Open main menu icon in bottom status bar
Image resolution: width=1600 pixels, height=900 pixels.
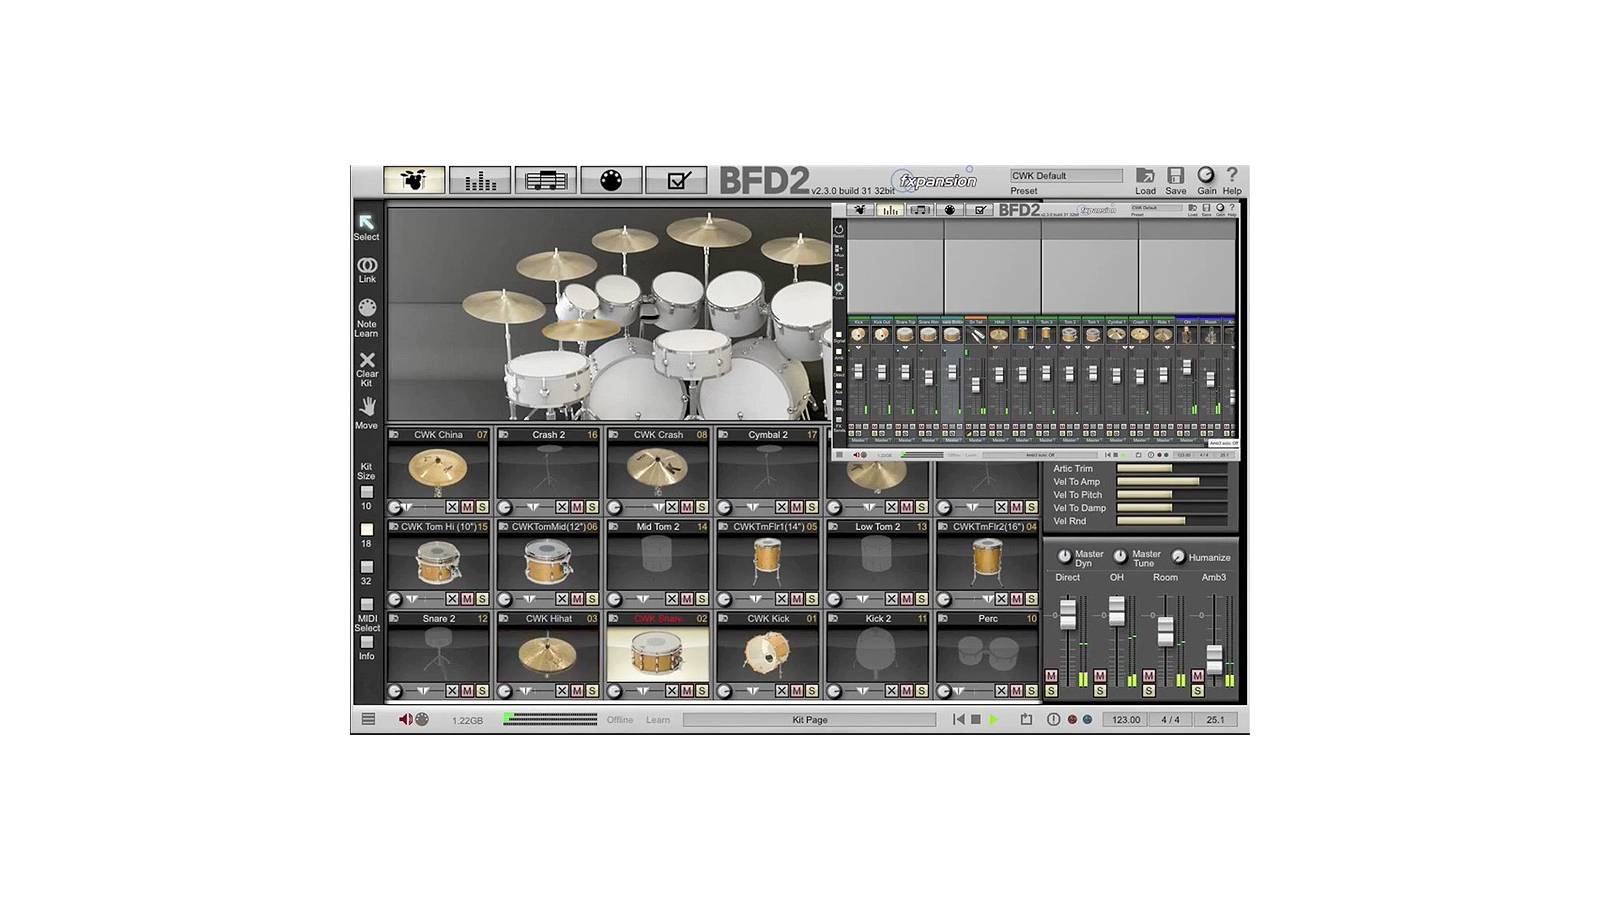point(368,719)
